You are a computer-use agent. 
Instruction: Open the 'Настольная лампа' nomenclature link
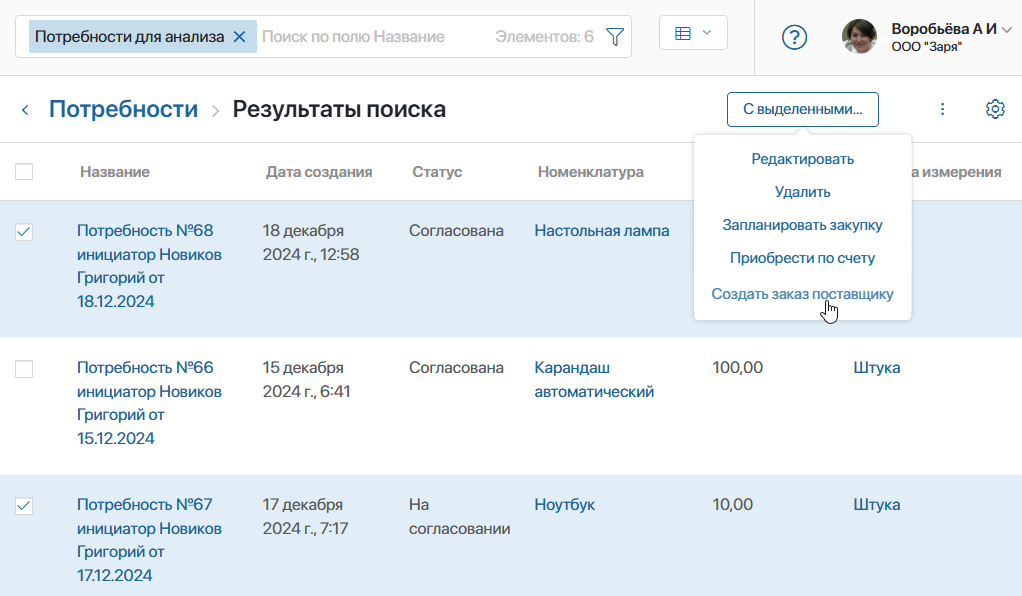click(601, 231)
